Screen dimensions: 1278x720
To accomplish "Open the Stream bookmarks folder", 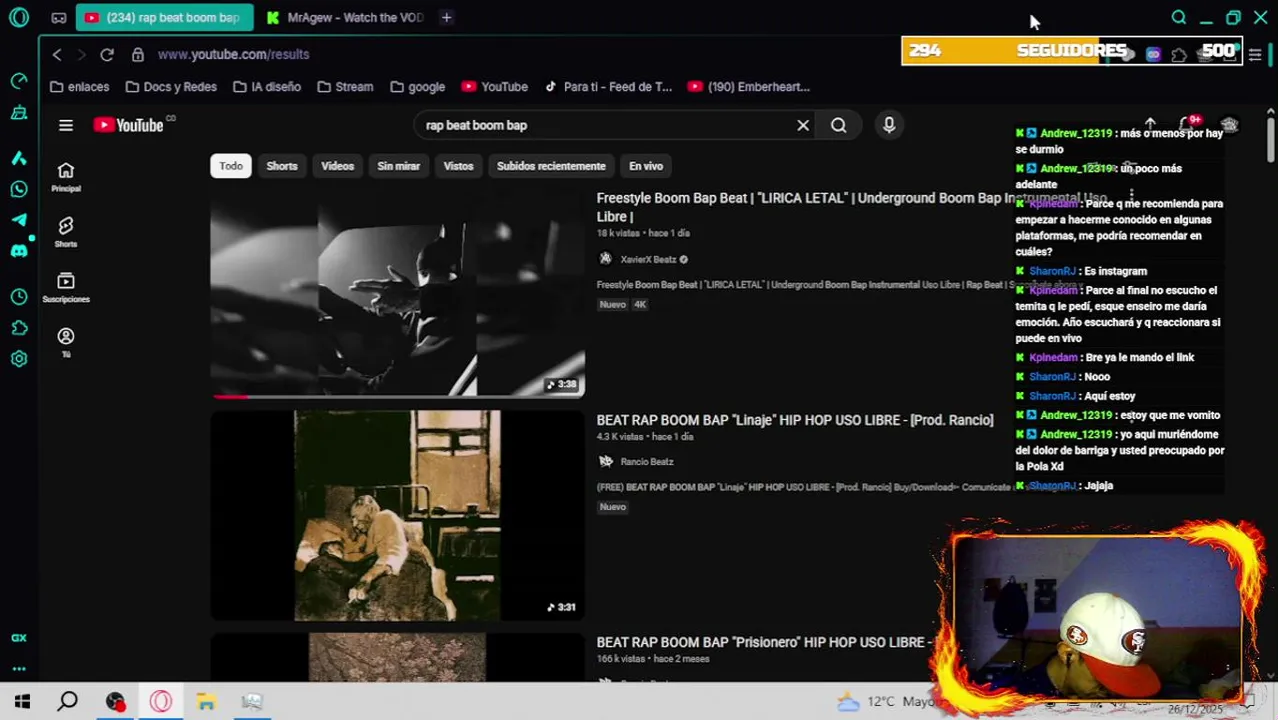I will coord(345,87).
